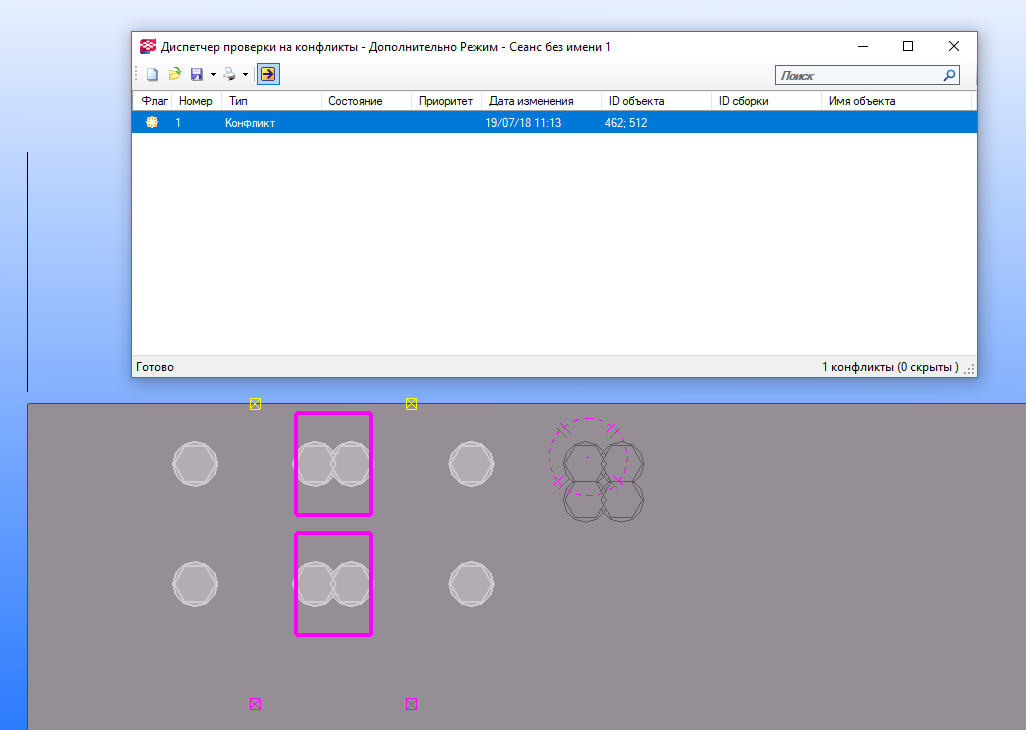1026x730 pixels.
Task: Sort by the Флаг column header
Action: click(x=154, y=101)
